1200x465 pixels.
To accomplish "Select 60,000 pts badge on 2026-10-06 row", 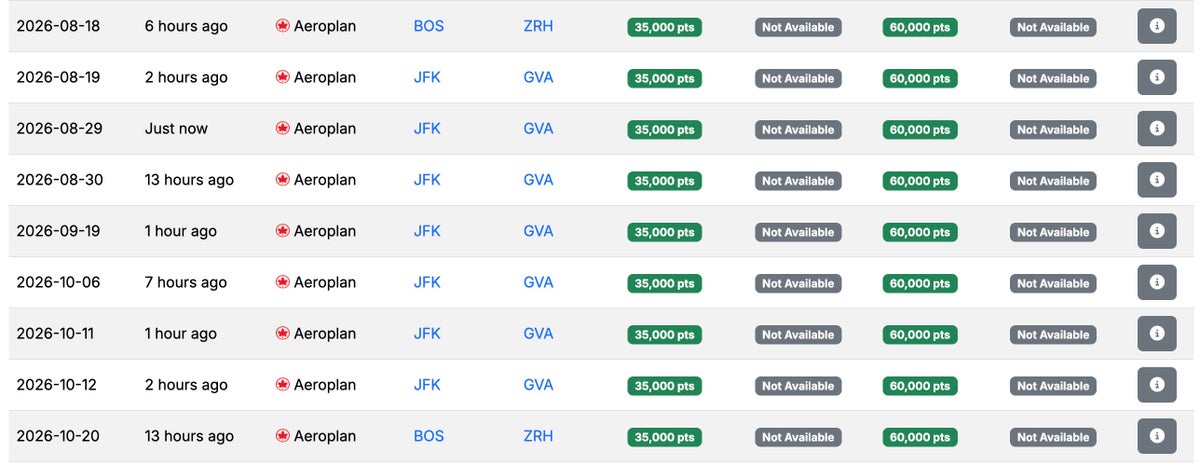I will (x=920, y=283).
